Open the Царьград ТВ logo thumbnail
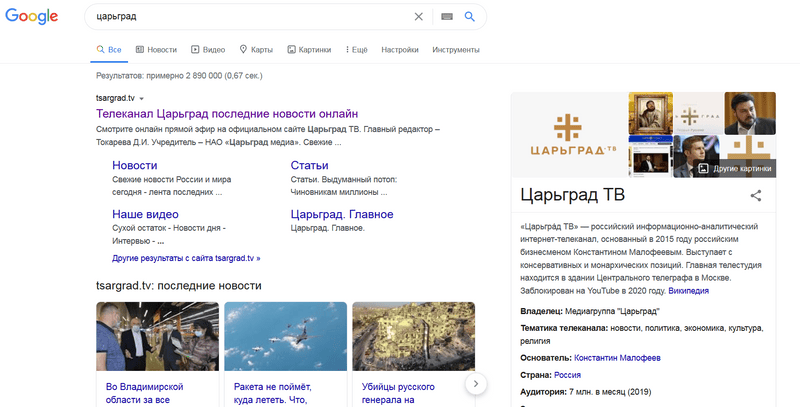This screenshot has height=407, width=800. pyautogui.click(x=568, y=135)
